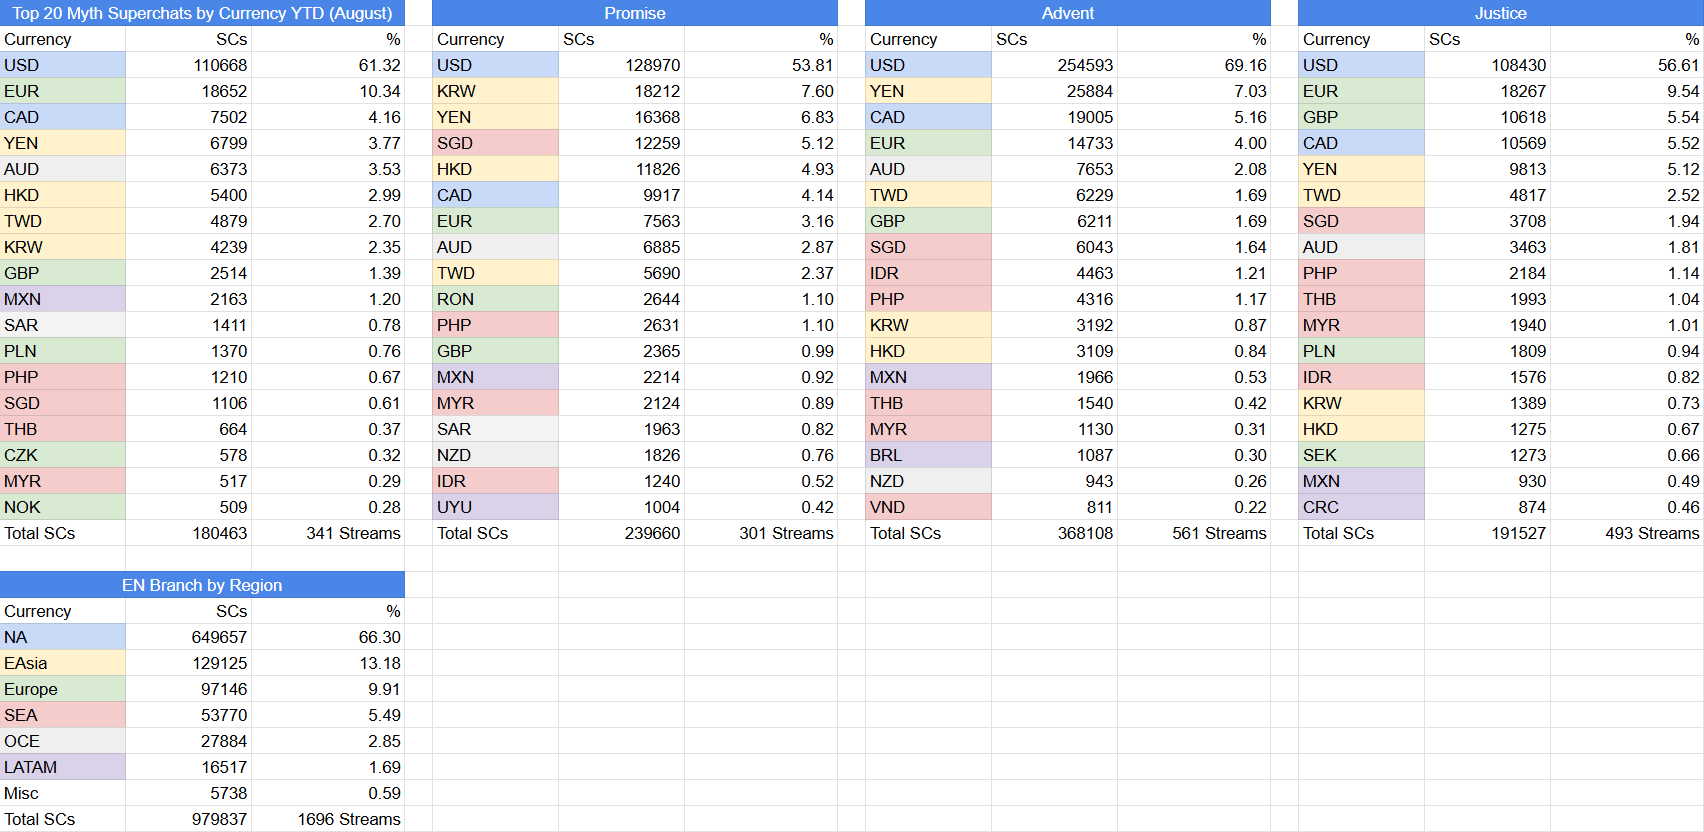
Task: Select Justice USD value 108430
Action: click(1488, 65)
